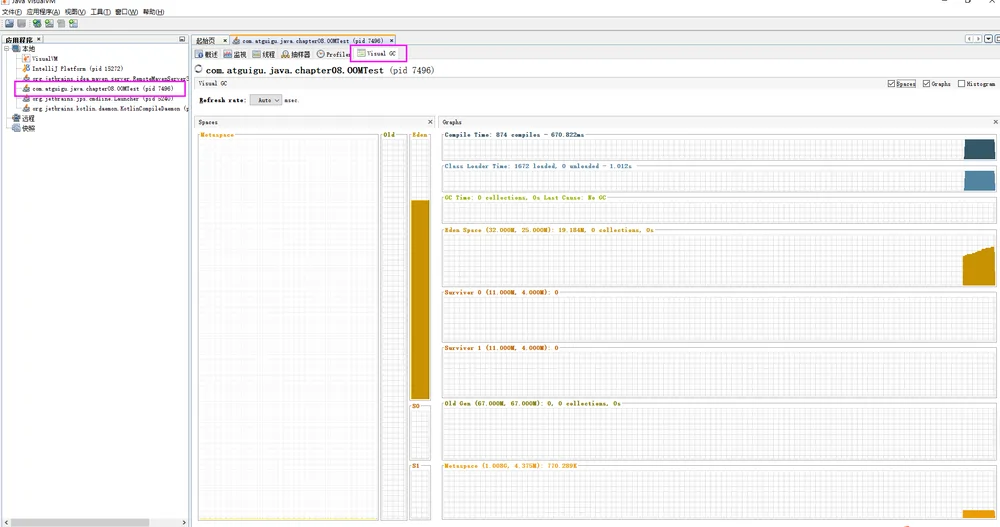Viewport: 1000px width, 527px height.
Task: Click the 远程 remote hosts icon
Action: pyautogui.click(x=17, y=118)
